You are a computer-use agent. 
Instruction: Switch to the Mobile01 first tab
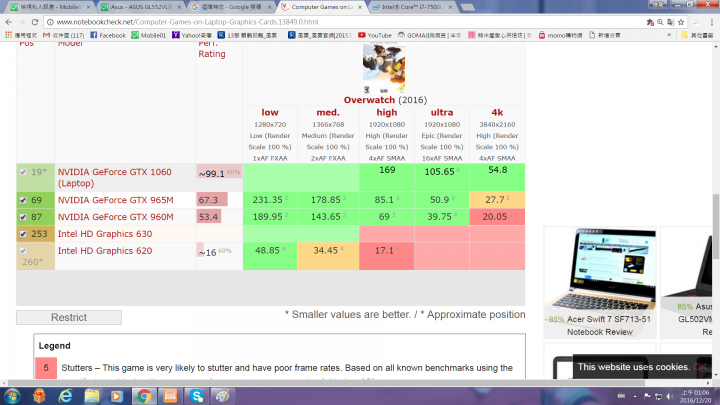pyautogui.click(x=50, y=7)
